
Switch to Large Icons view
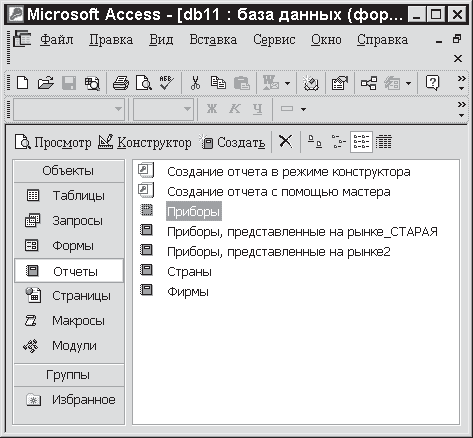click(315, 142)
